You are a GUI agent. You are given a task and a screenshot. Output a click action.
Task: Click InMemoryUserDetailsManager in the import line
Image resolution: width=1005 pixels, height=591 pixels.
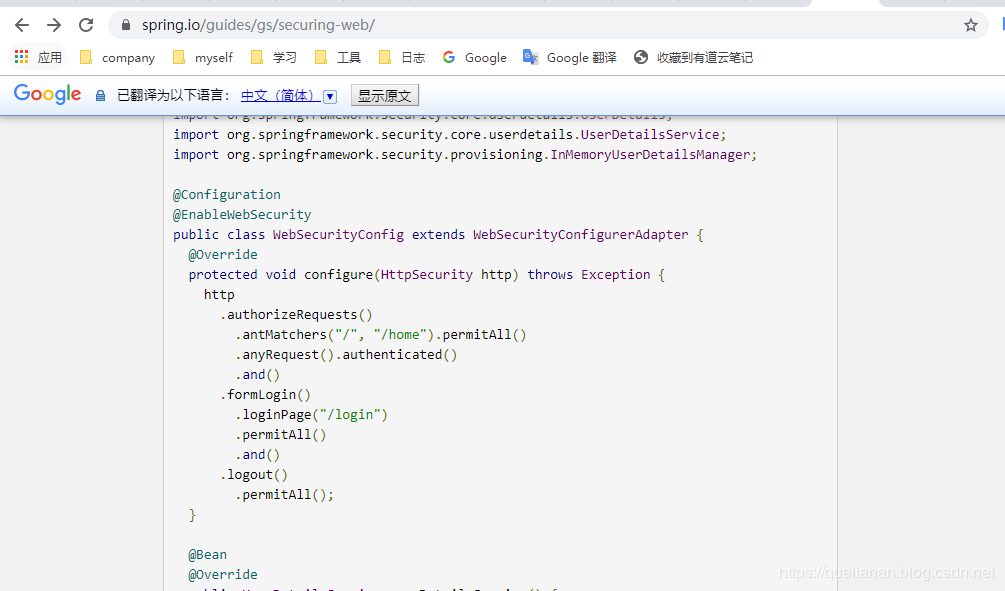650,154
